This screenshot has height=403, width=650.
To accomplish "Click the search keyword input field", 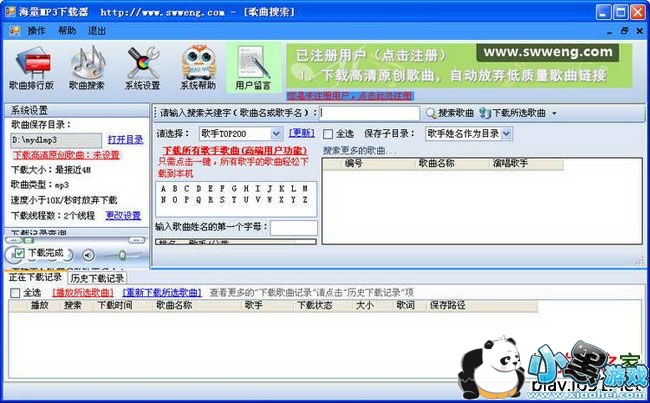I will point(370,113).
